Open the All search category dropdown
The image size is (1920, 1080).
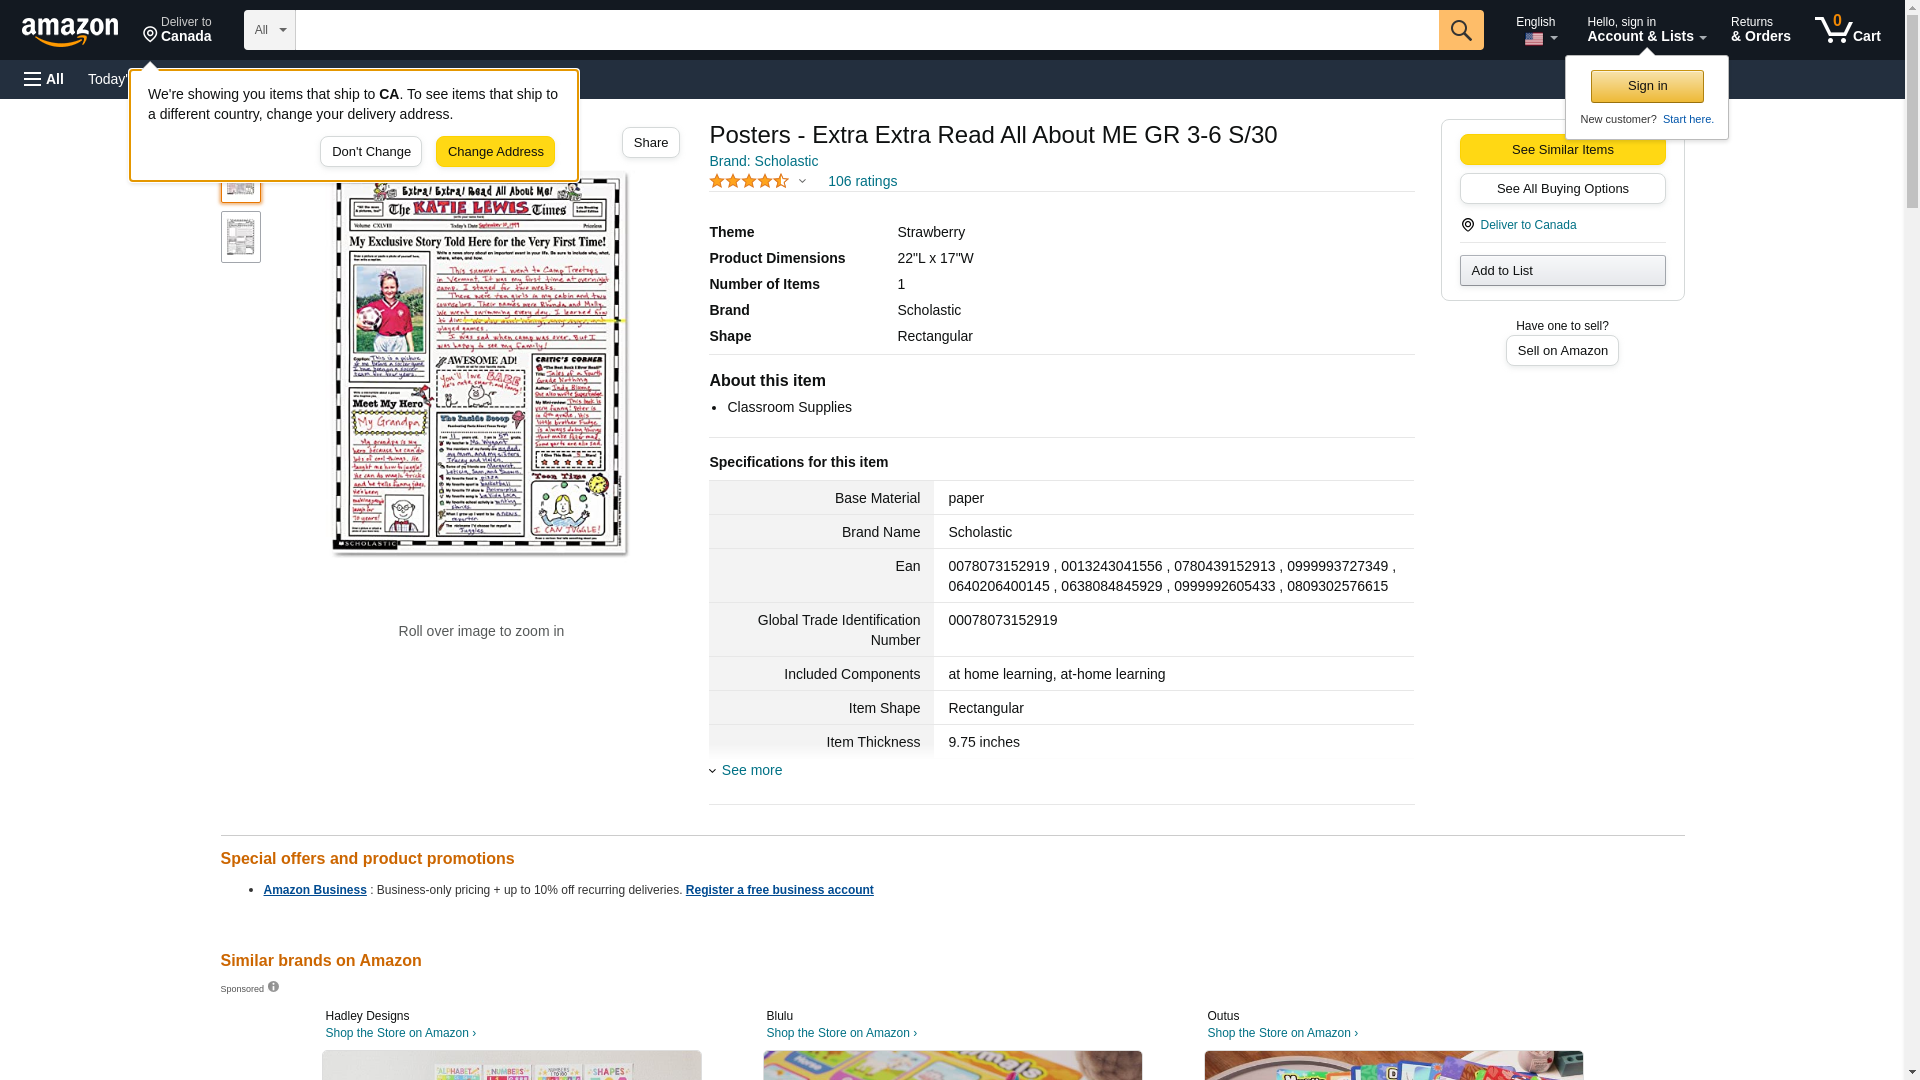(269, 30)
